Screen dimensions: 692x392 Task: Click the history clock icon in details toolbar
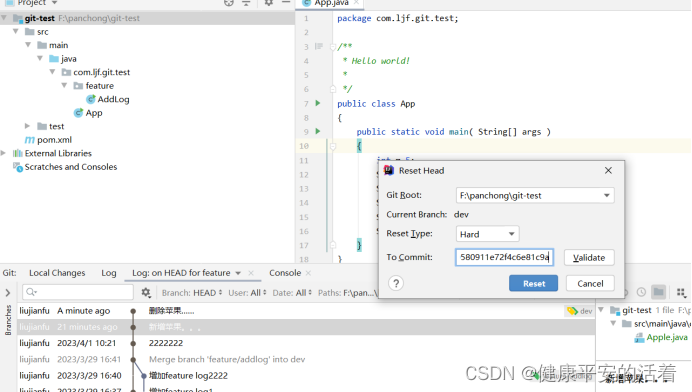pyautogui.click(x=641, y=292)
